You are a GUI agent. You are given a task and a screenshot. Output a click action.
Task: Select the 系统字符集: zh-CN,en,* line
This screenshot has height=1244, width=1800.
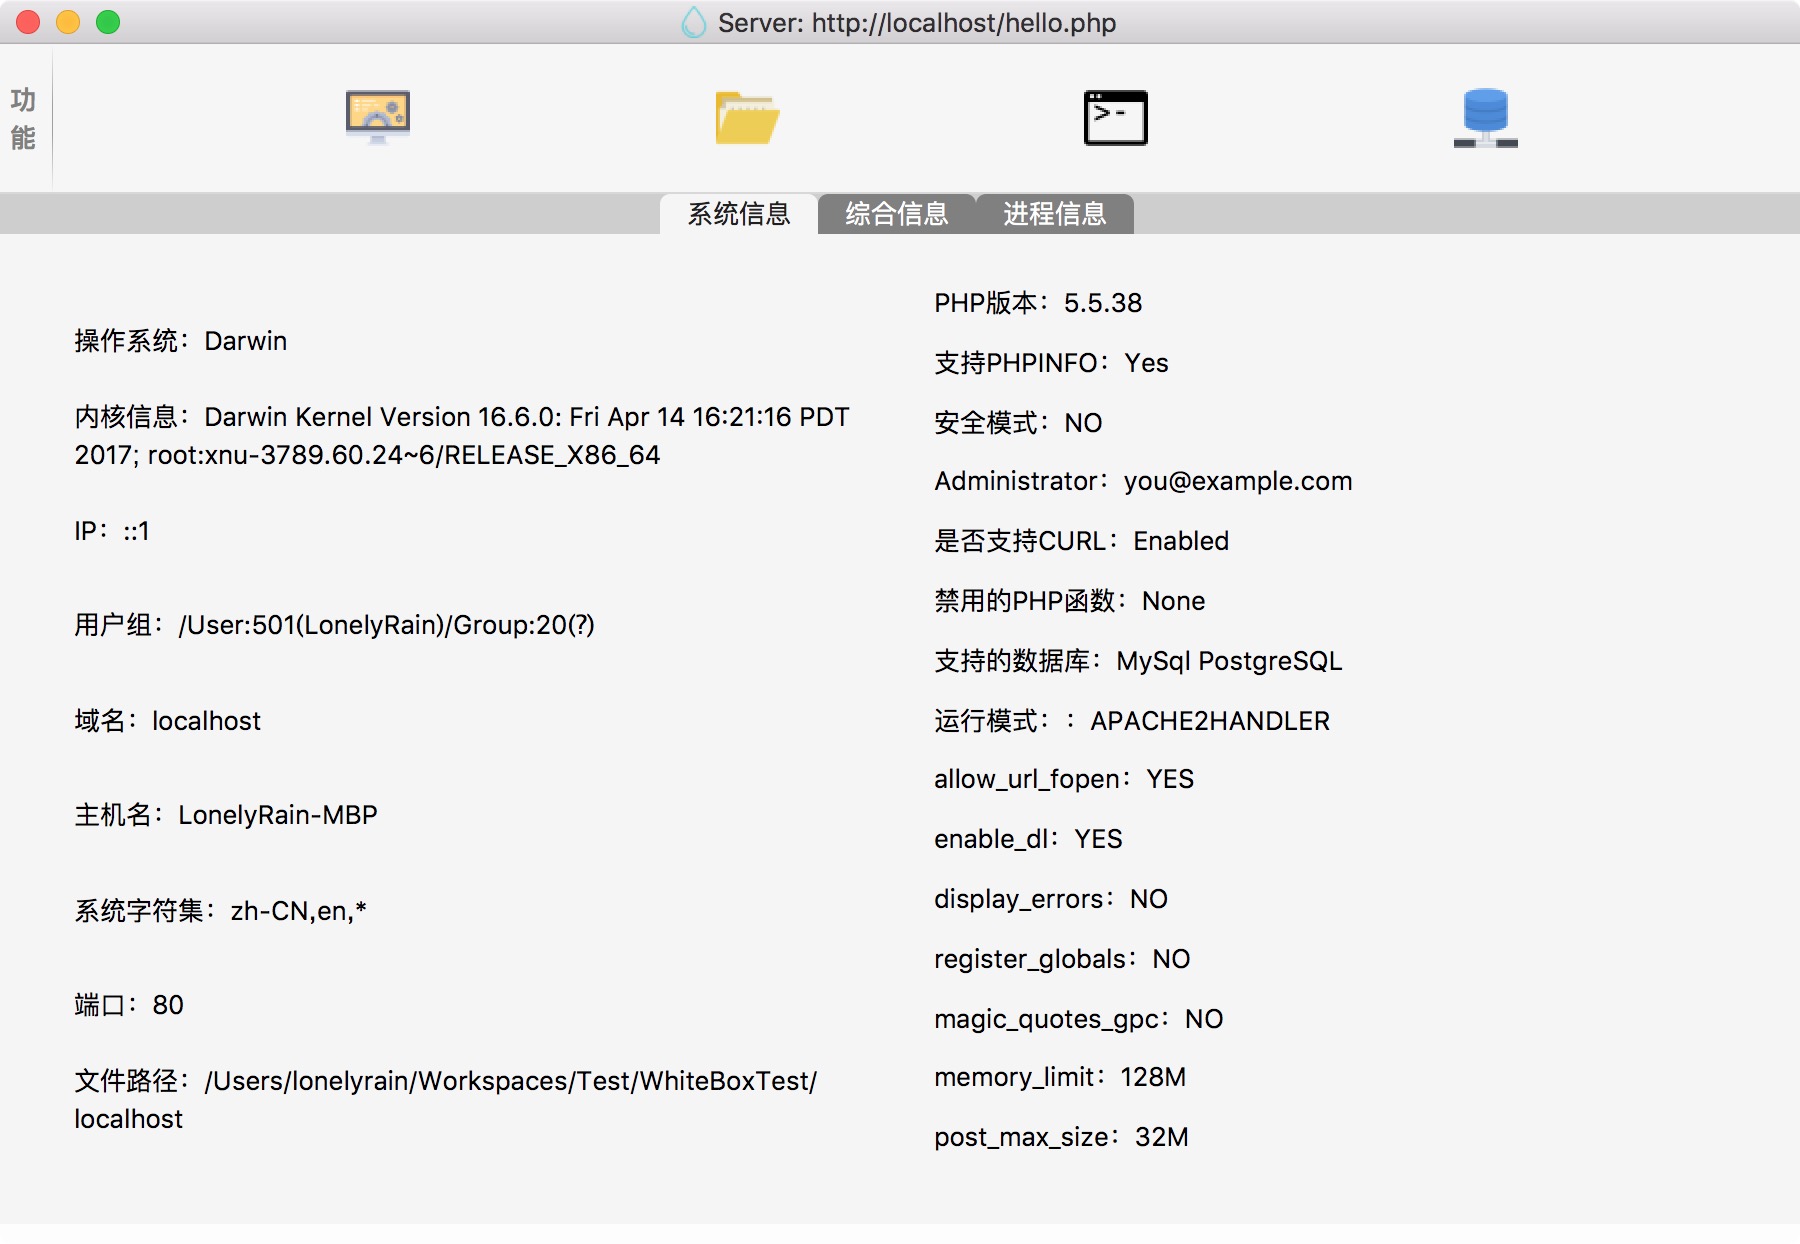[x=221, y=911]
